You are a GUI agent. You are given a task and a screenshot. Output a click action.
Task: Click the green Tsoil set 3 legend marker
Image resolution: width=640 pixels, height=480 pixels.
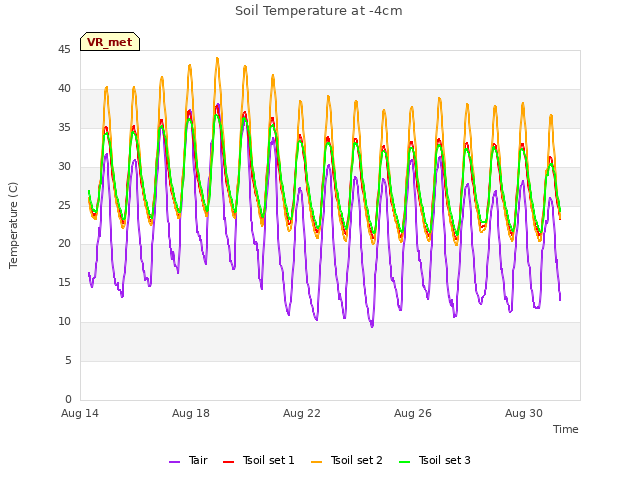click(x=405, y=462)
